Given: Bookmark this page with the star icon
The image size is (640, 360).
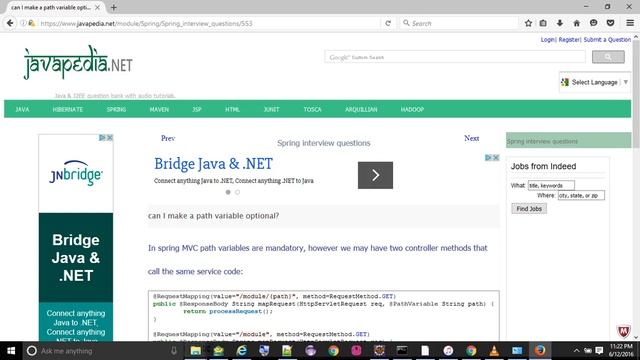Looking at the screenshot, I should coord(528,23).
